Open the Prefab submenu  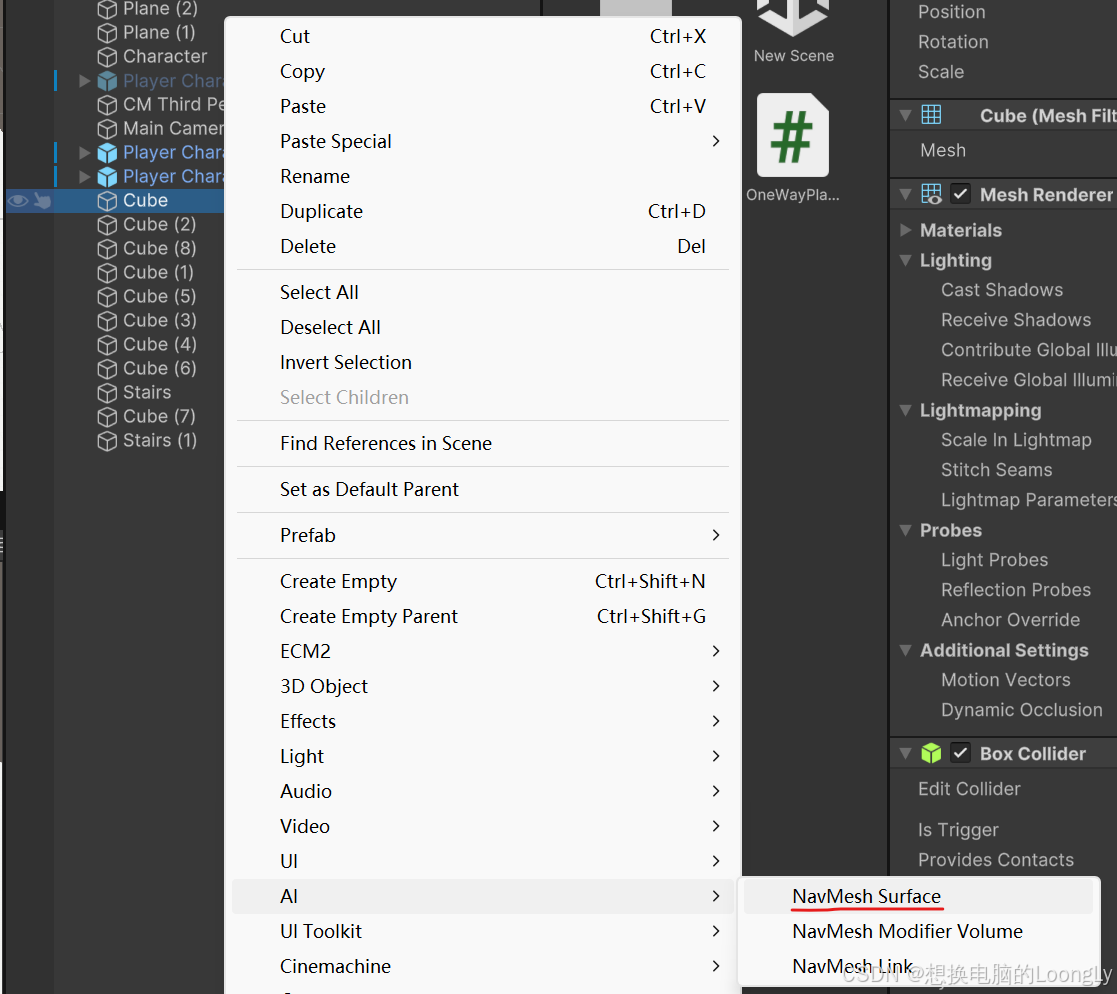coord(482,535)
